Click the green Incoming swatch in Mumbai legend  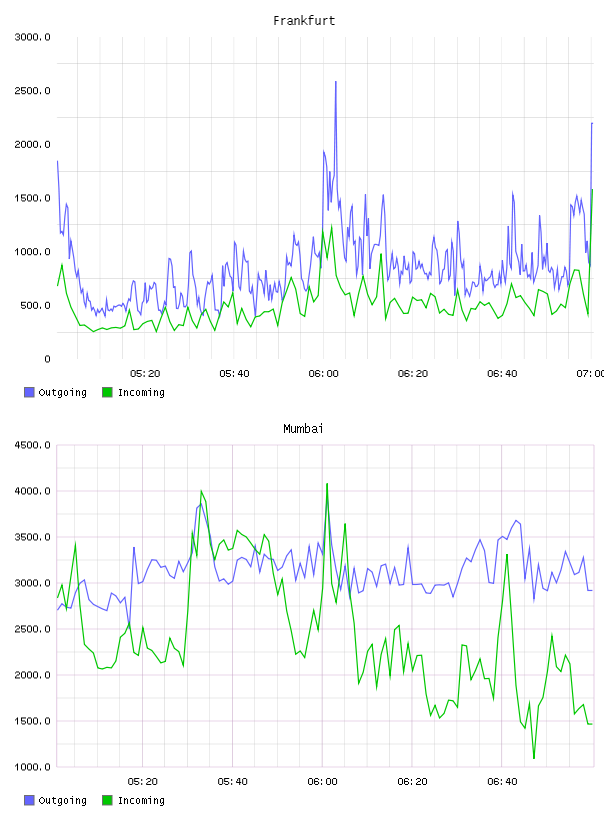pos(107,800)
